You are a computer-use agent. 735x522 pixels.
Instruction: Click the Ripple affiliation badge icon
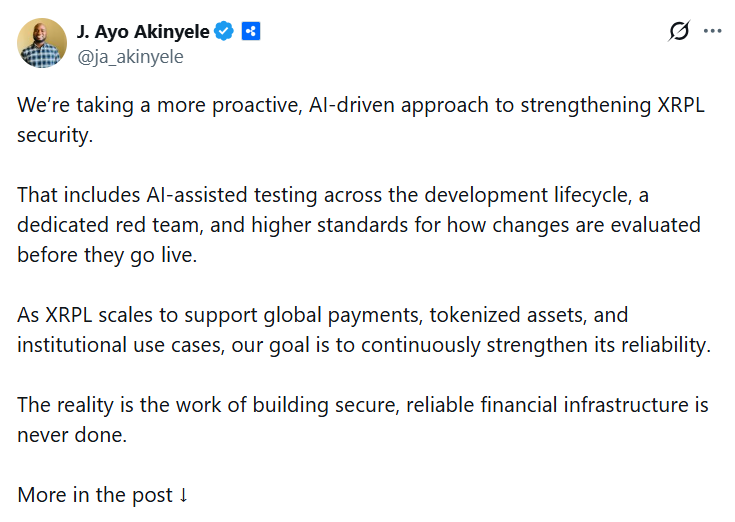coord(250,31)
